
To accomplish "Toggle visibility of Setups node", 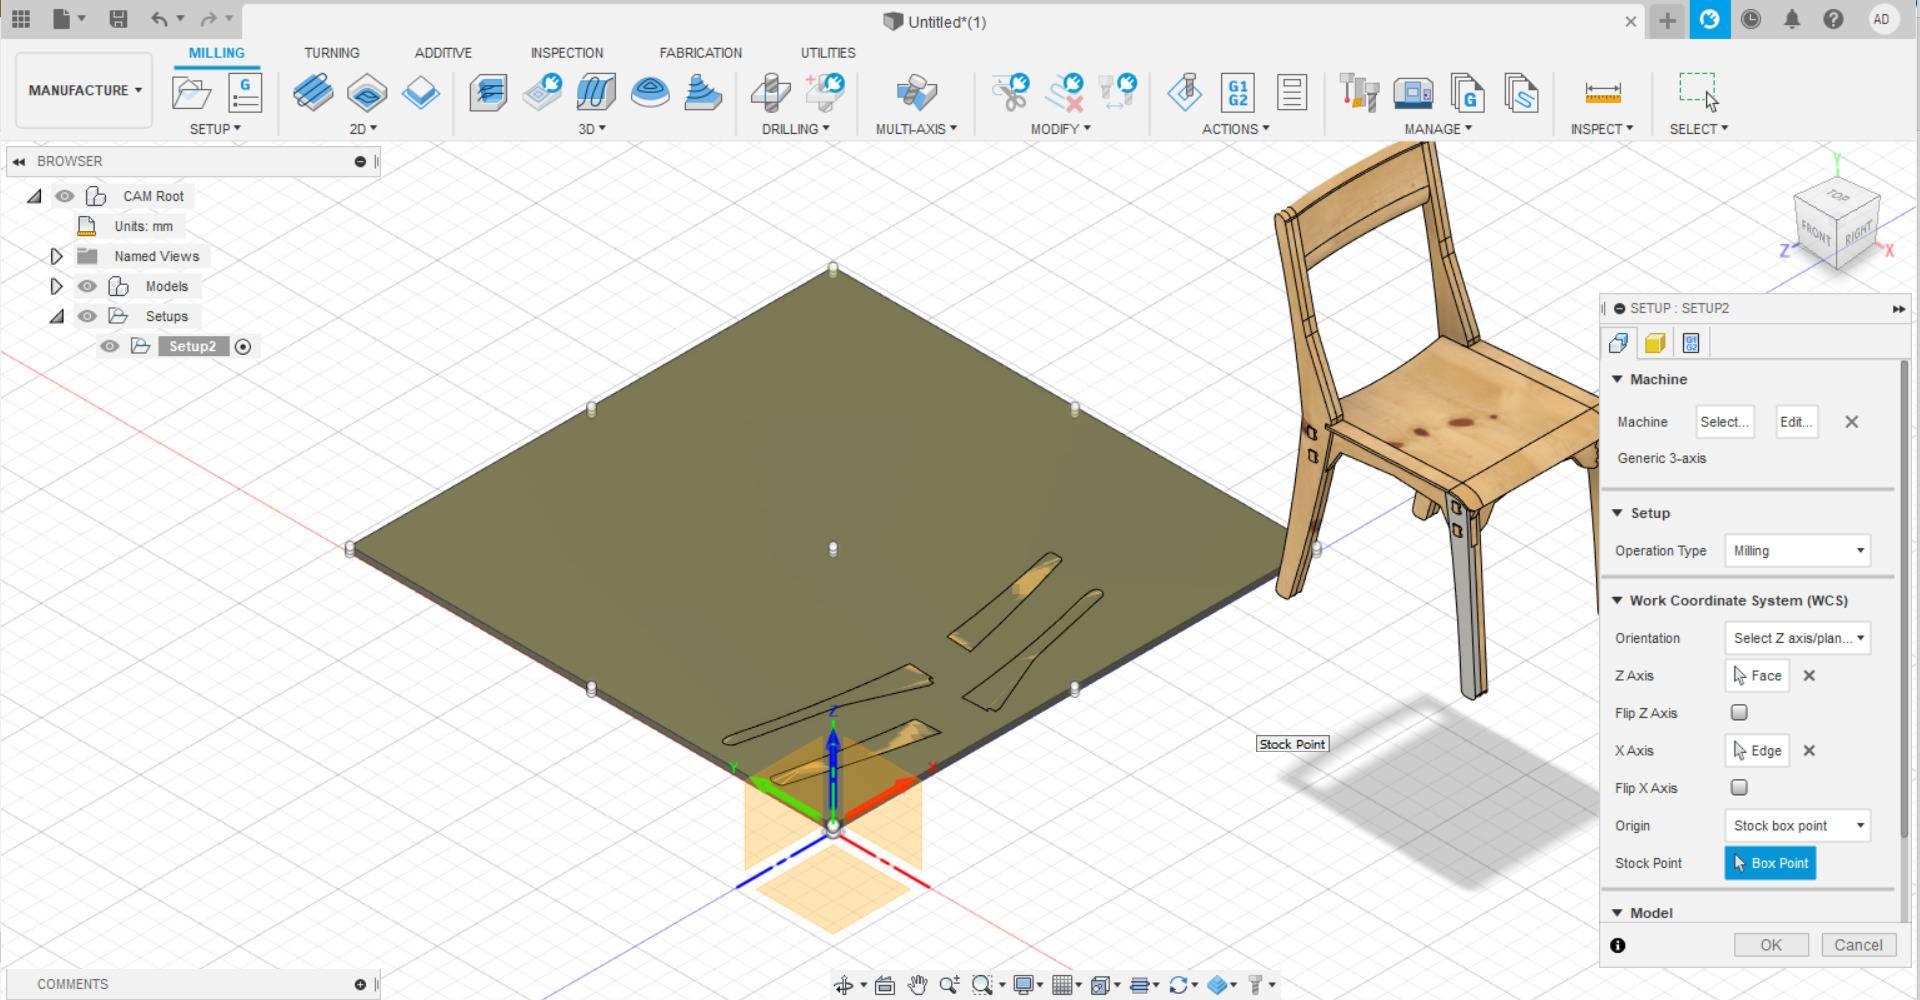I will 88,316.
